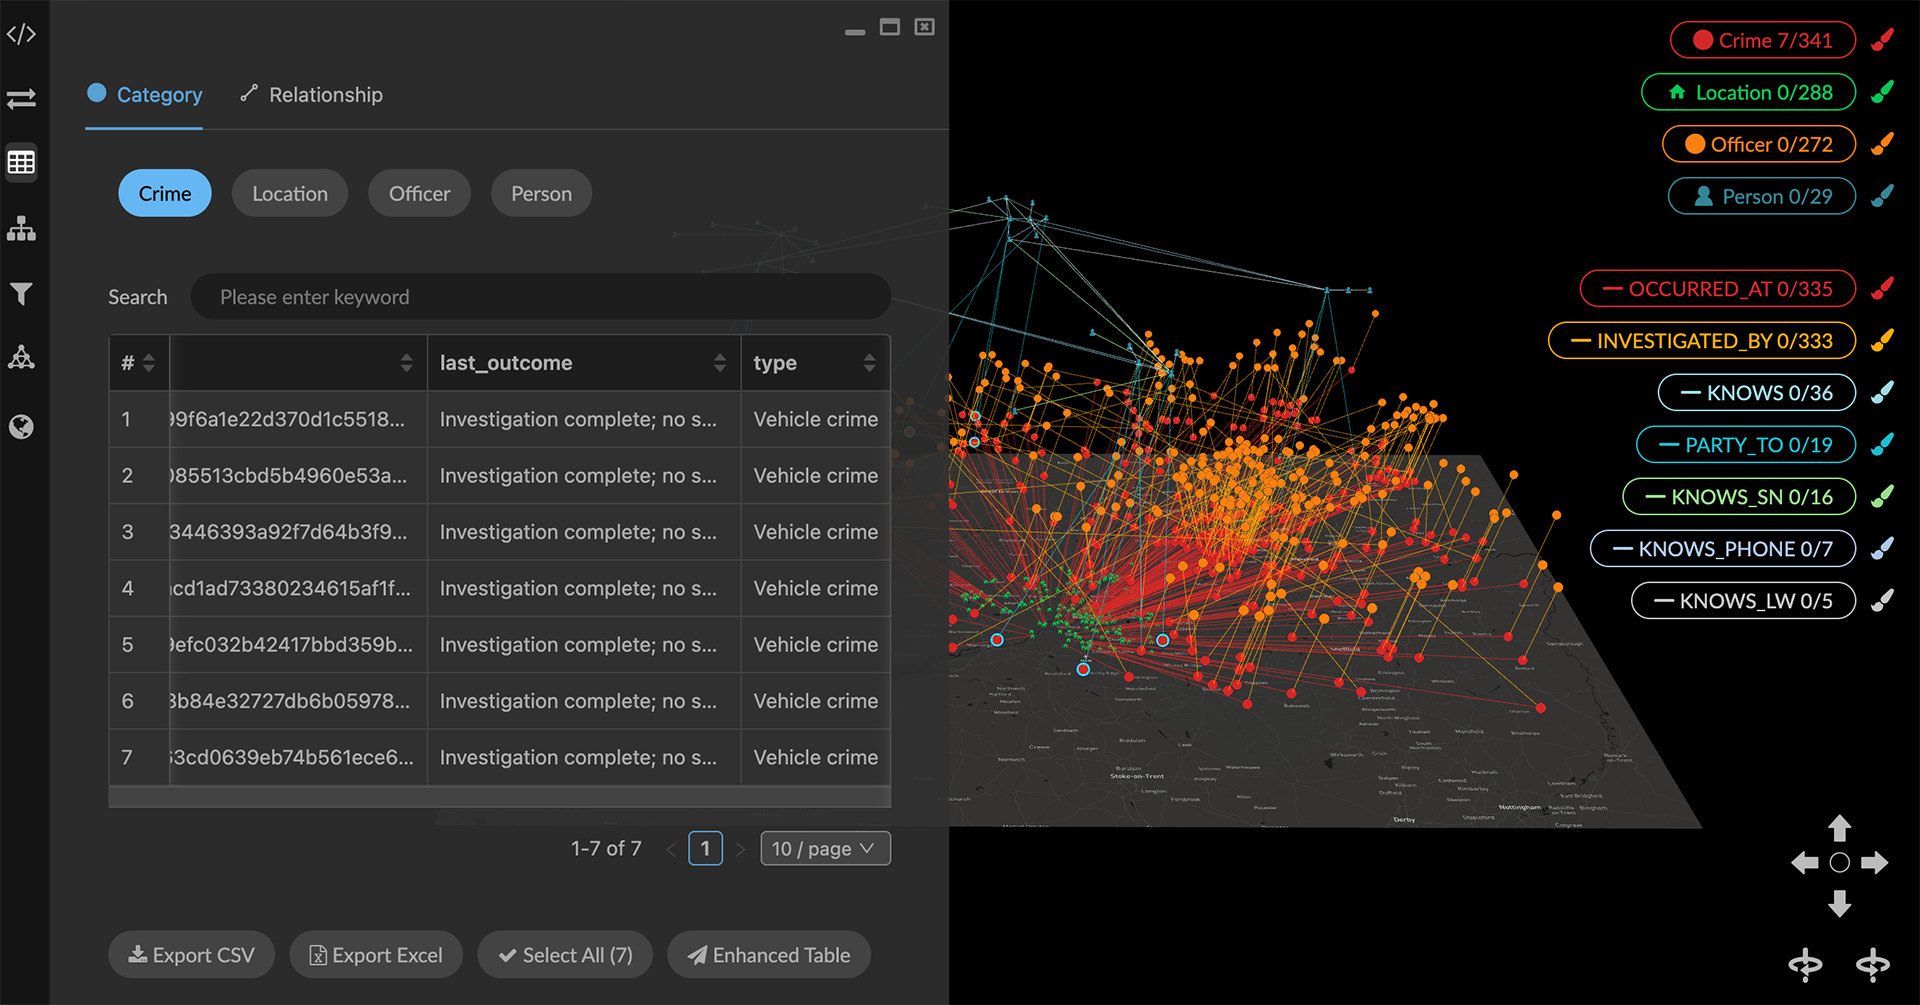
Task: Switch to the Relationship tab
Action: click(x=312, y=95)
